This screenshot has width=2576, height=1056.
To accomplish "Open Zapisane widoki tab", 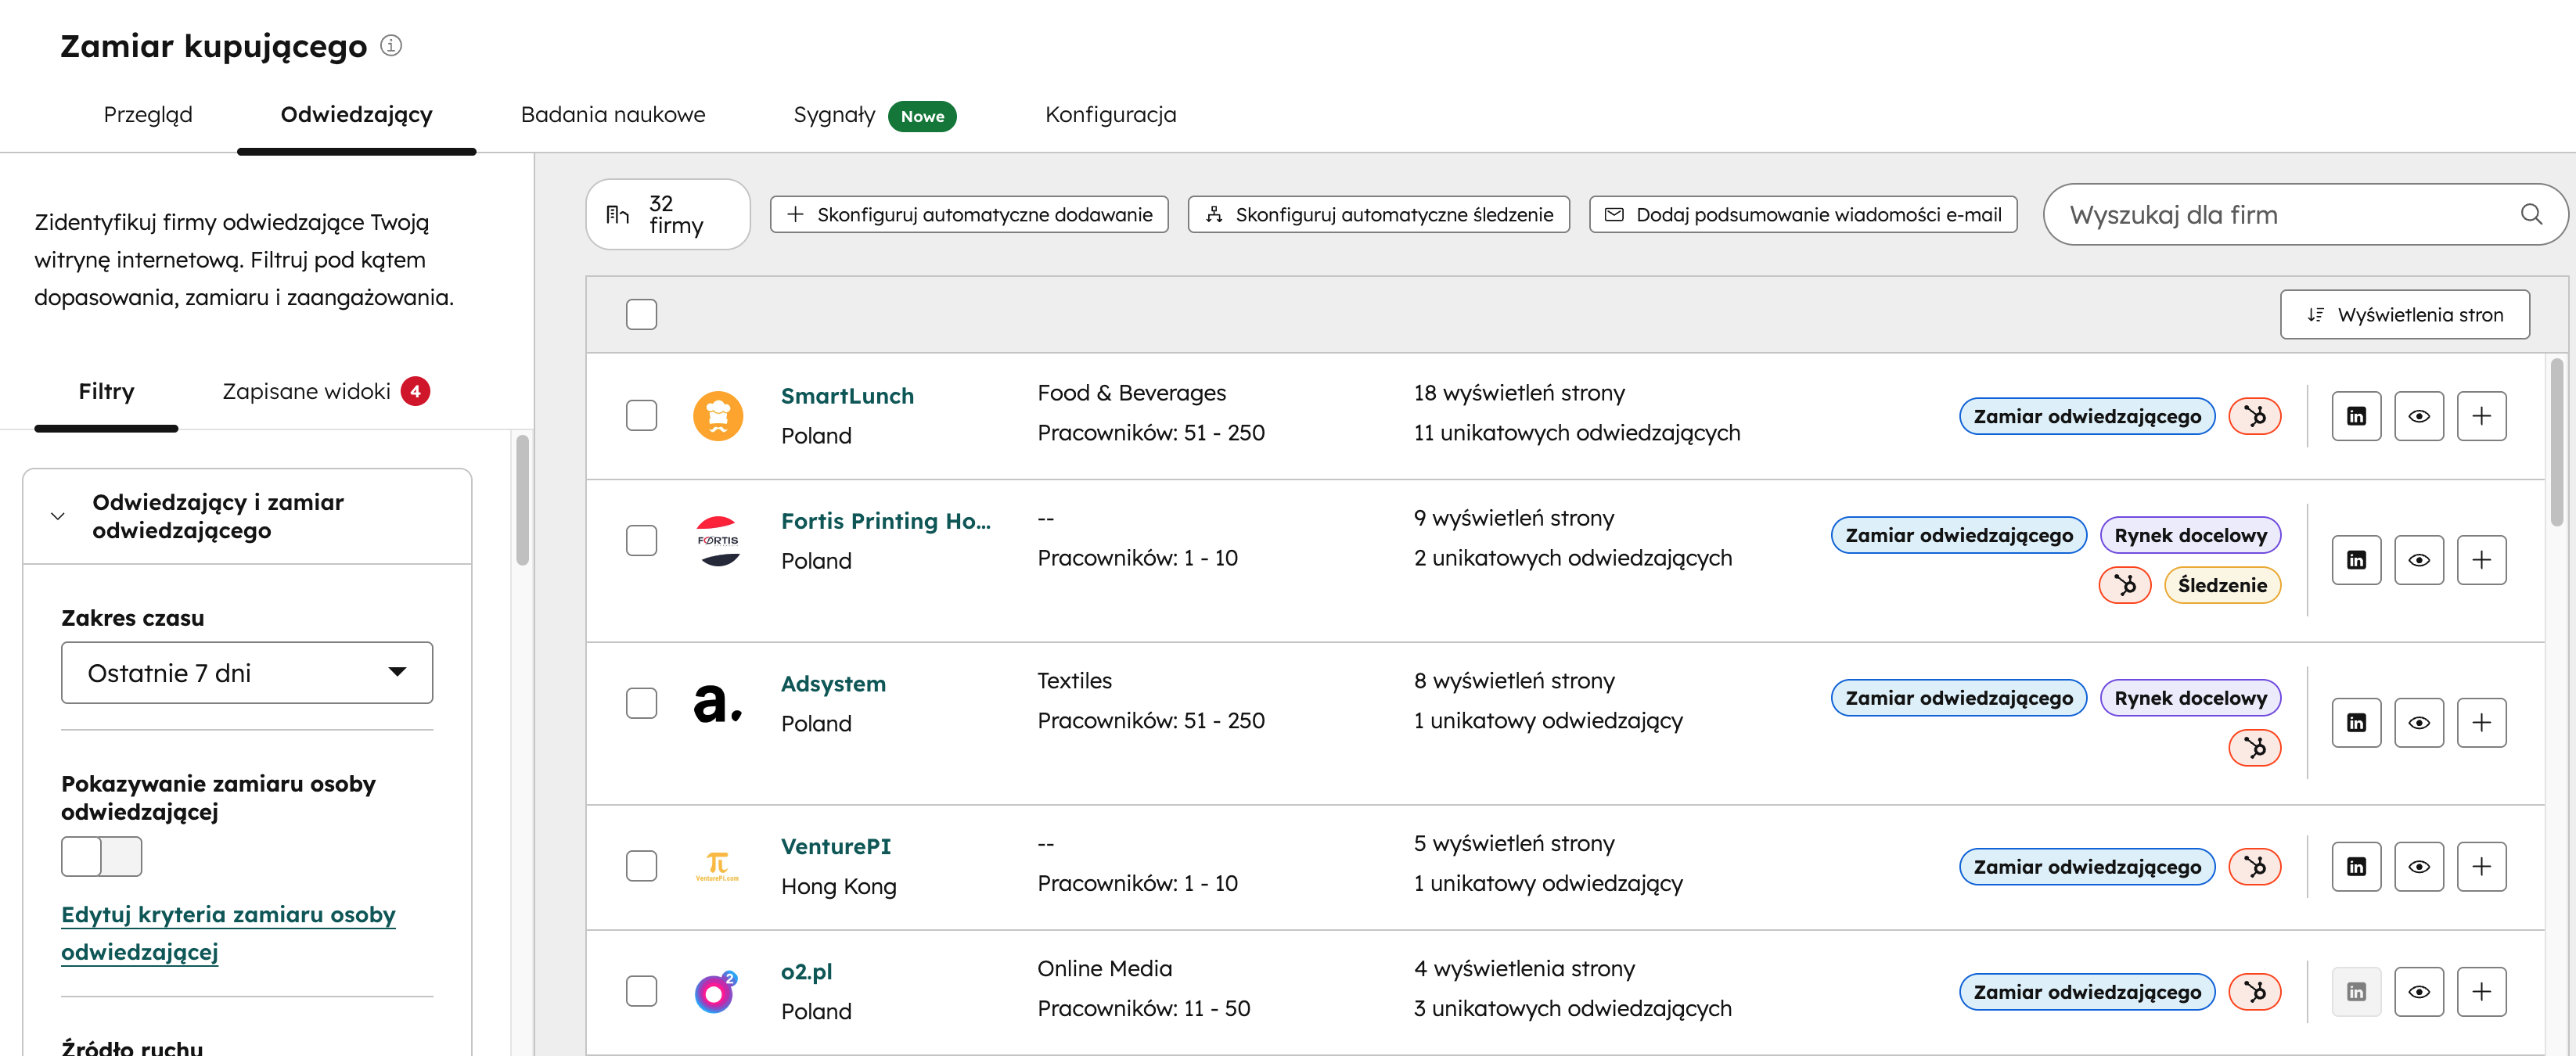I will tap(306, 391).
